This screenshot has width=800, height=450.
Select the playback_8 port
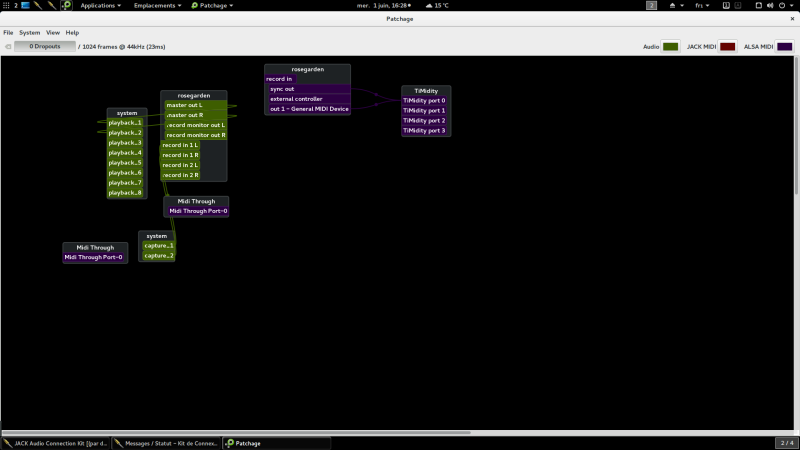click(125, 193)
